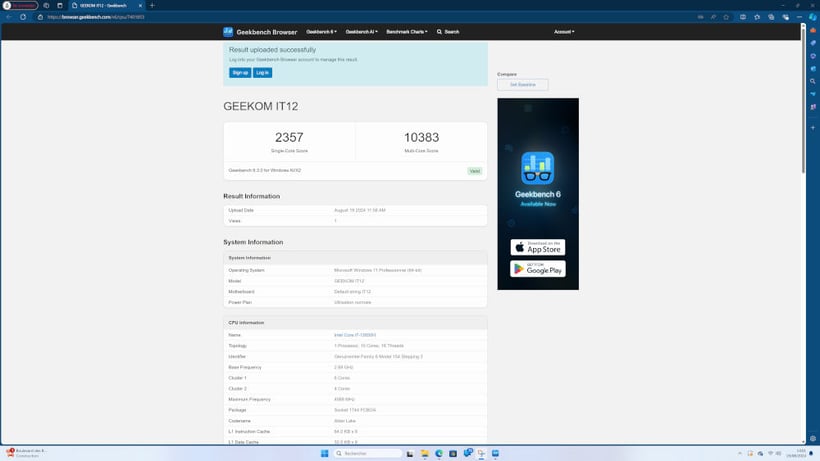The width and height of the screenshot is (820, 461).
Task: View site information lock icon
Action: click(40, 17)
